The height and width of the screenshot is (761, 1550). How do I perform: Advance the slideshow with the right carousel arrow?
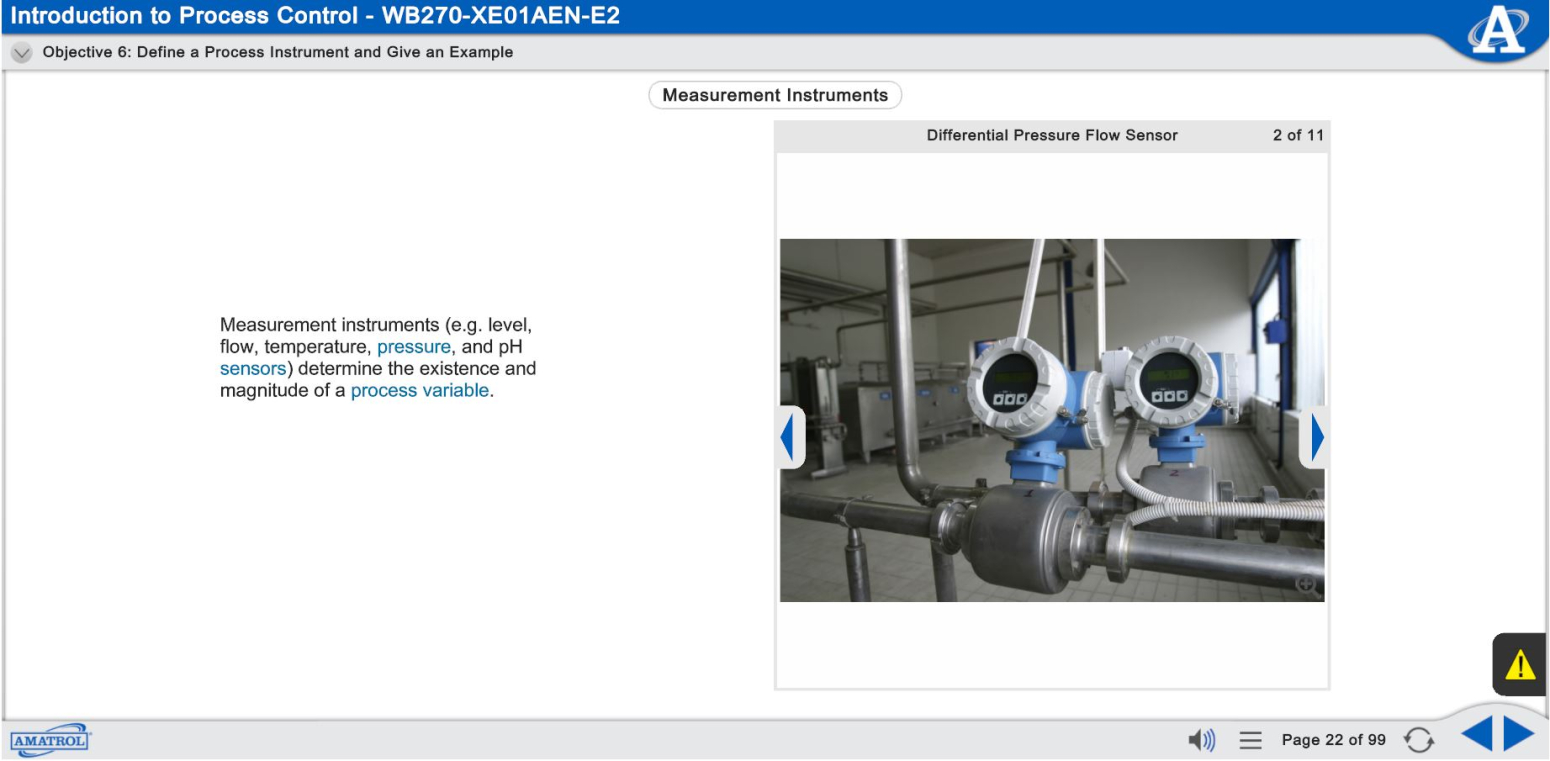tap(1318, 436)
